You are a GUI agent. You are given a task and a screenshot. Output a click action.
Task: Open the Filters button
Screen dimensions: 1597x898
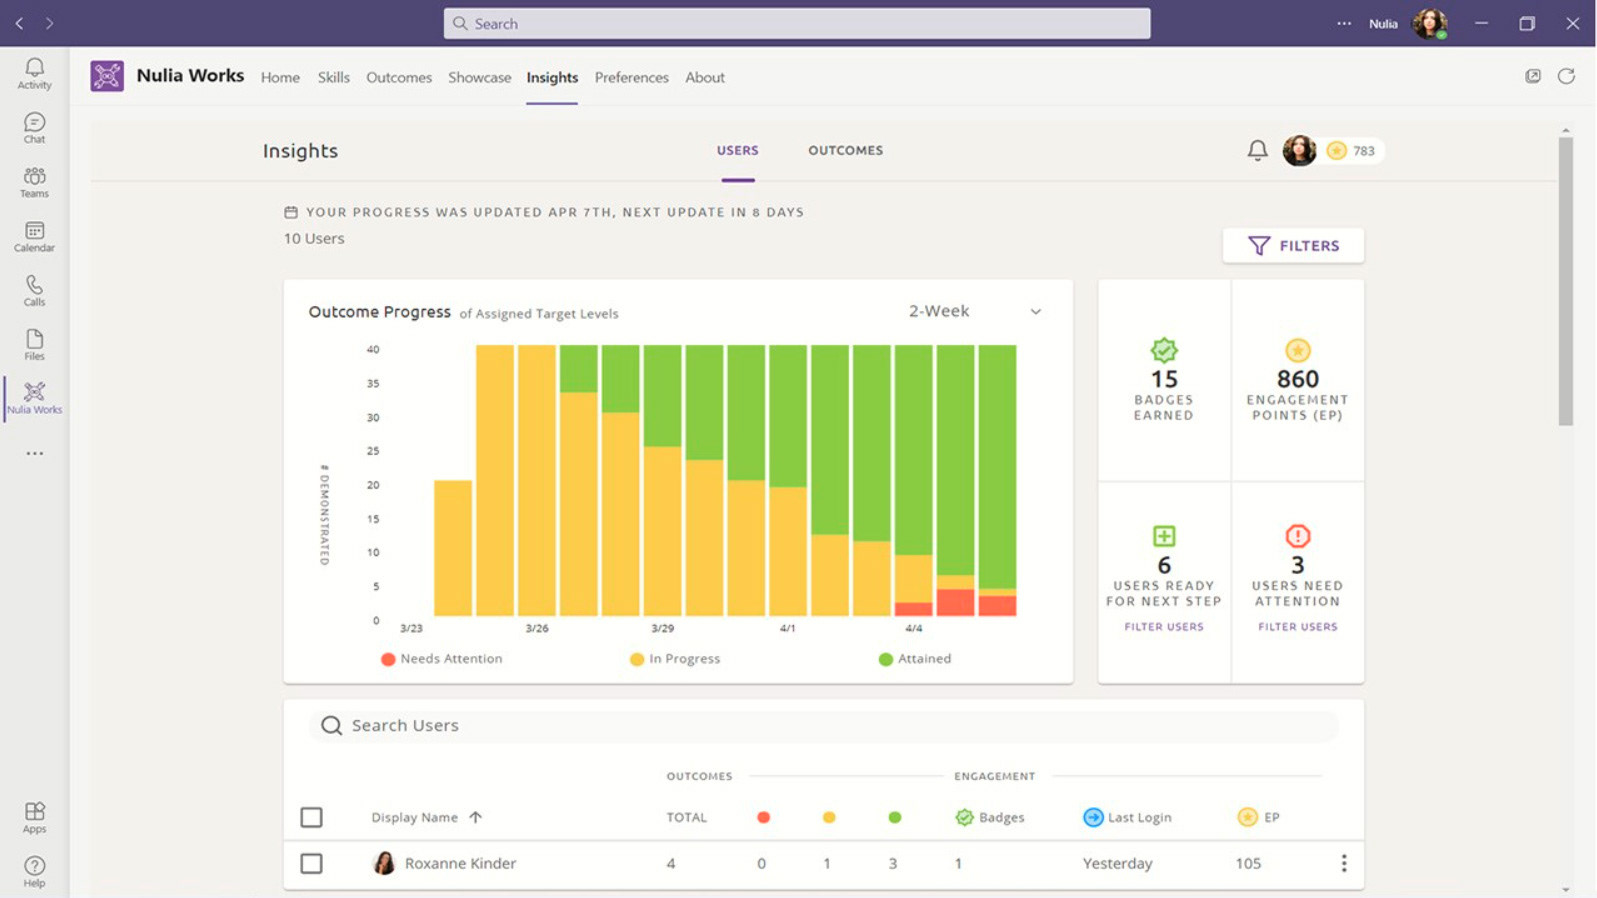(1293, 246)
